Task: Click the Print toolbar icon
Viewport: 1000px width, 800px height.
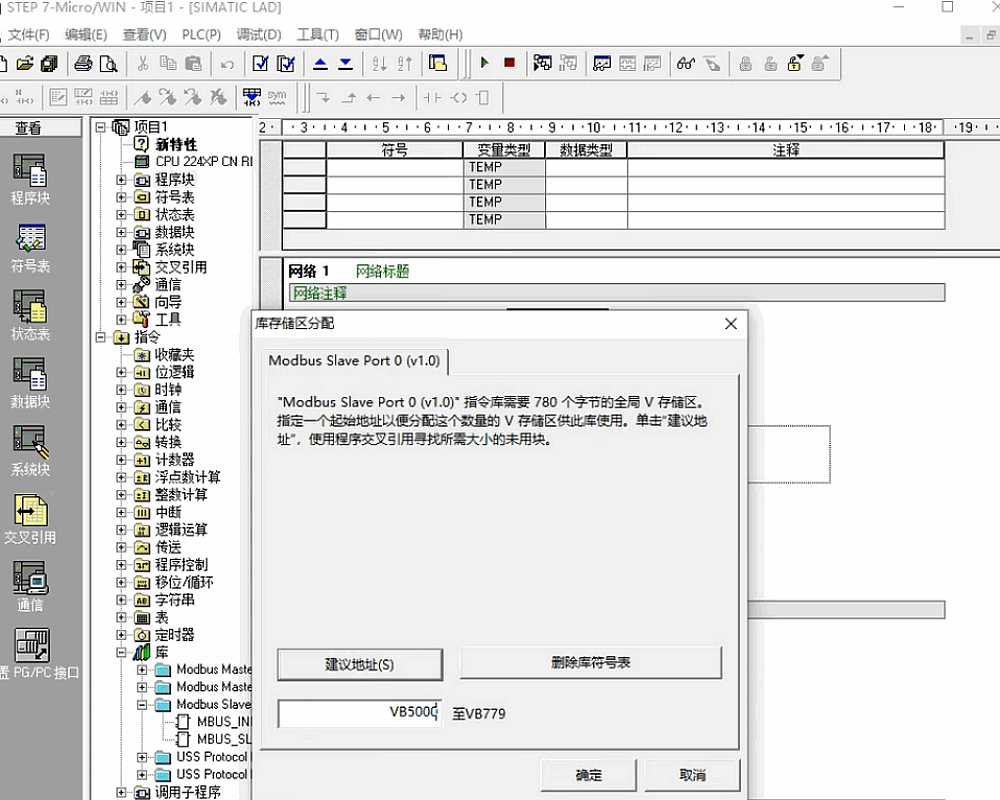Action: tap(83, 63)
